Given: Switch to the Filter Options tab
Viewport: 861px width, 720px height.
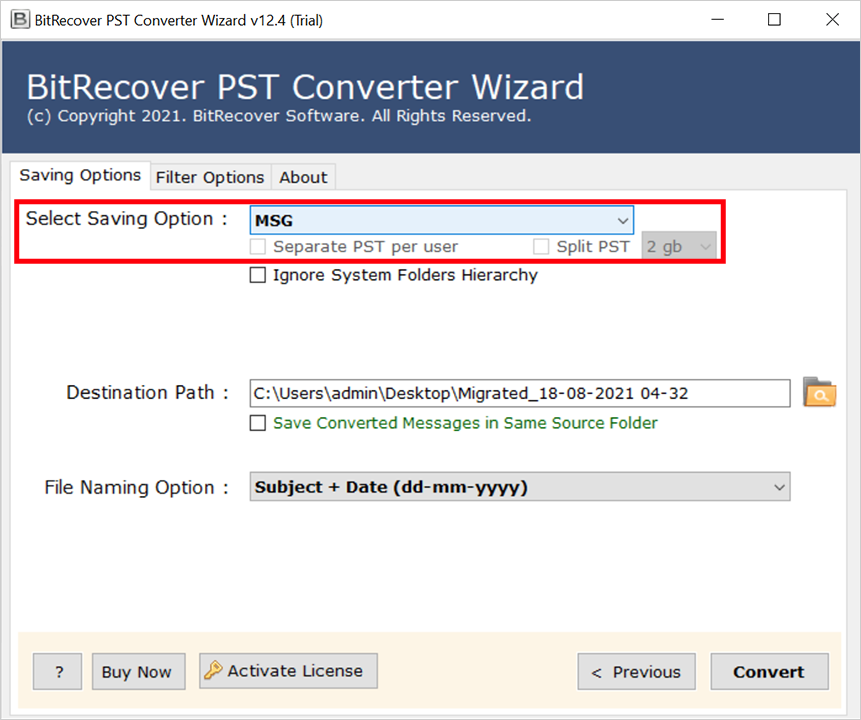Looking at the screenshot, I should click(x=210, y=177).
